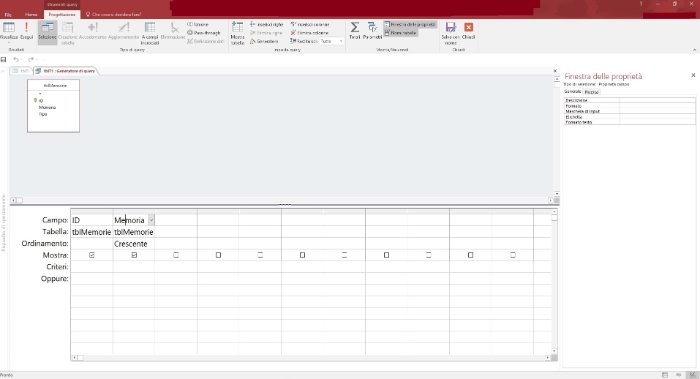Image resolution: width=700 pixels, height=379 pixels.
Task: Toggle the Totali sigma icon
Action: [354, 31]
